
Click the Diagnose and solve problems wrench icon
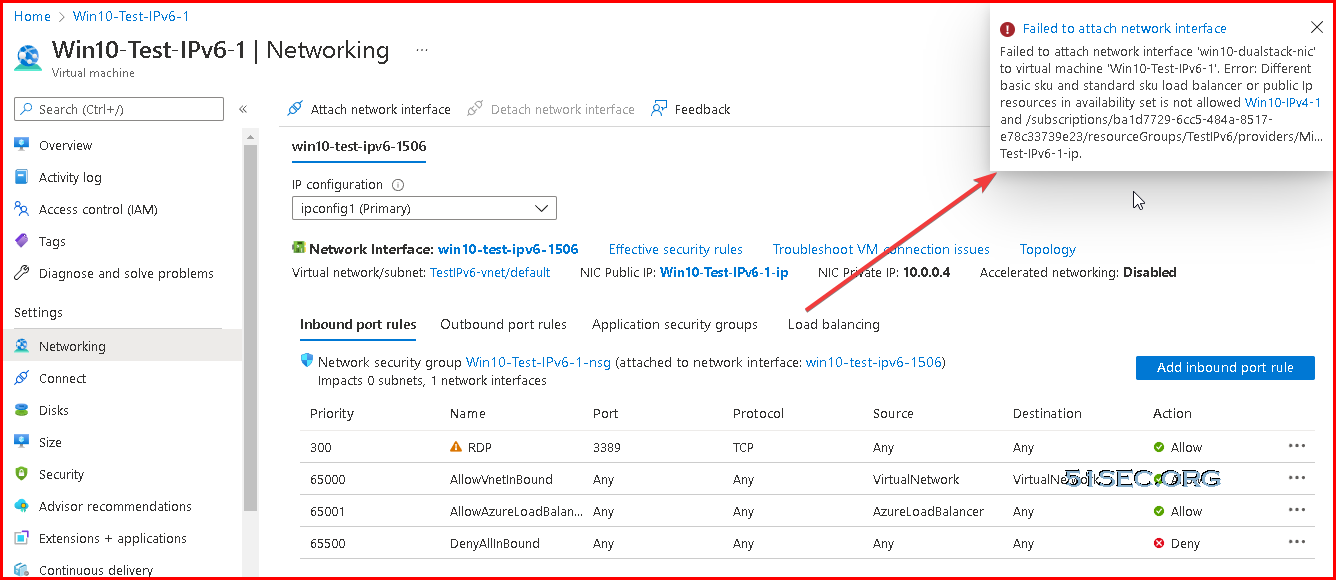tap(22, 273)
